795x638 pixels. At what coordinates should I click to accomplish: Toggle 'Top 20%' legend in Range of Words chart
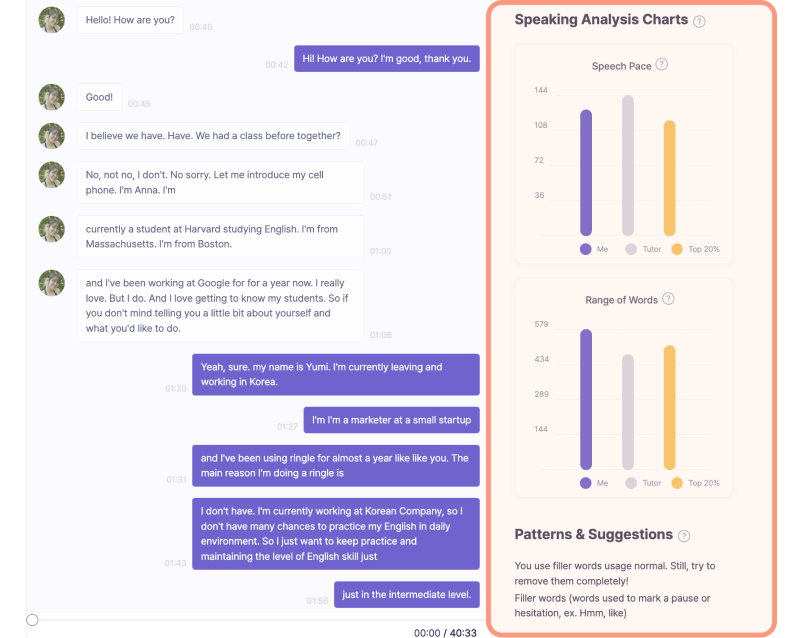click(695, 483)
